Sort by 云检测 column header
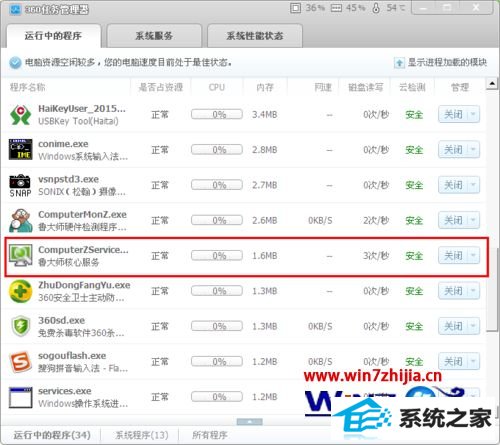The height and width of the screenshot is (445, 500). 412,87
